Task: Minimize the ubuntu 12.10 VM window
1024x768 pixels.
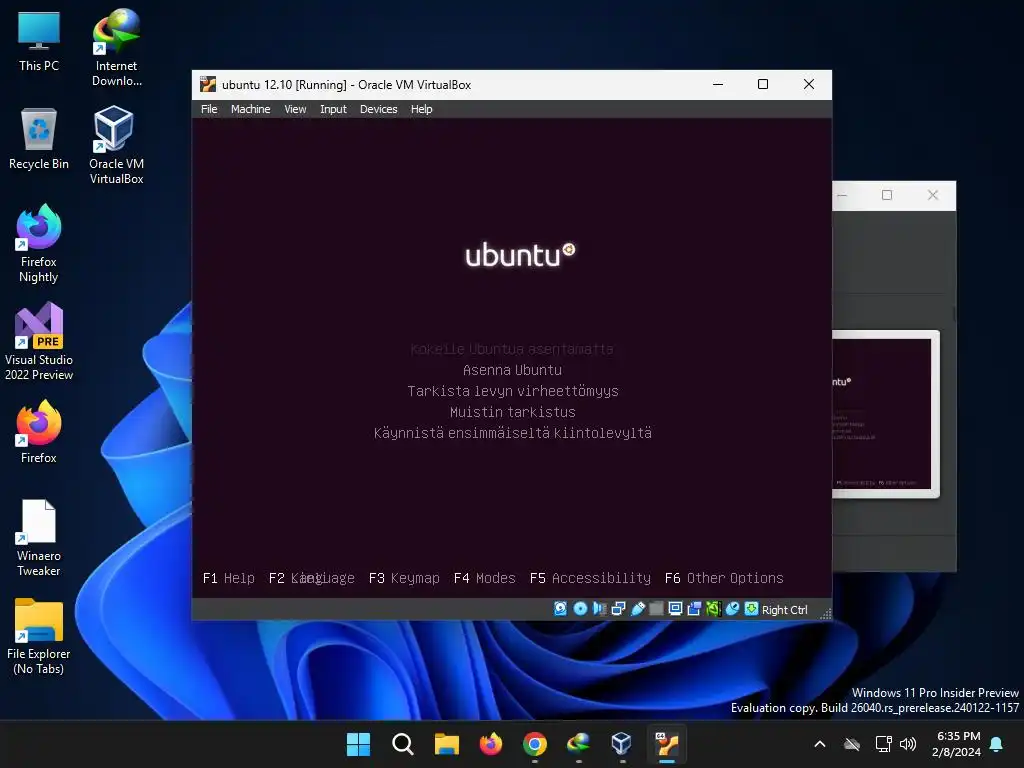Action: [x=718, y=84]
